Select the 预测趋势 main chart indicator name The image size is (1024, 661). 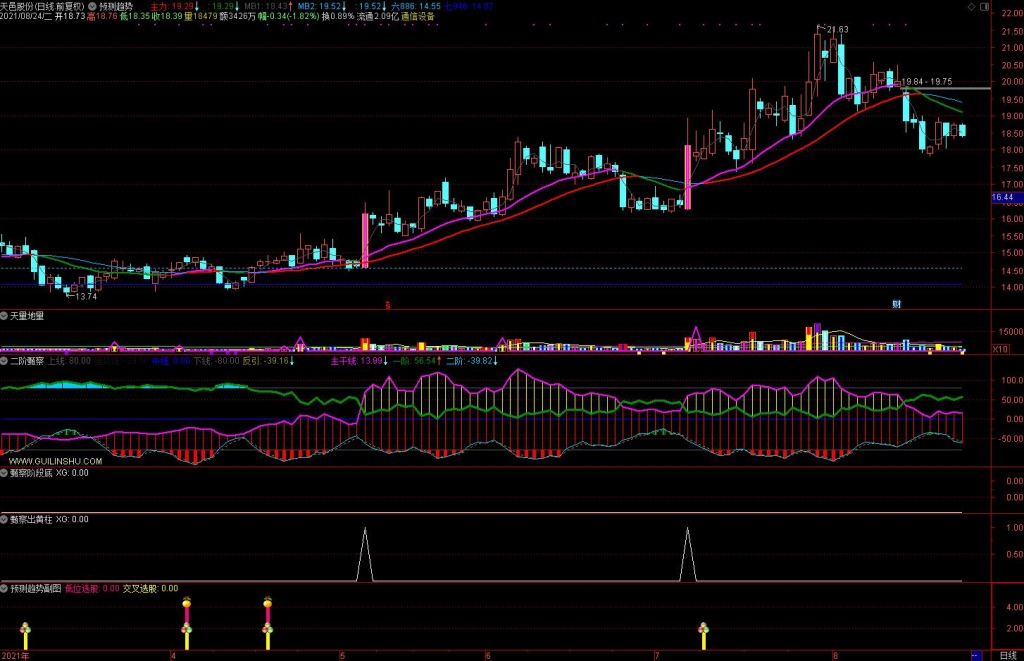coord(116,7)
